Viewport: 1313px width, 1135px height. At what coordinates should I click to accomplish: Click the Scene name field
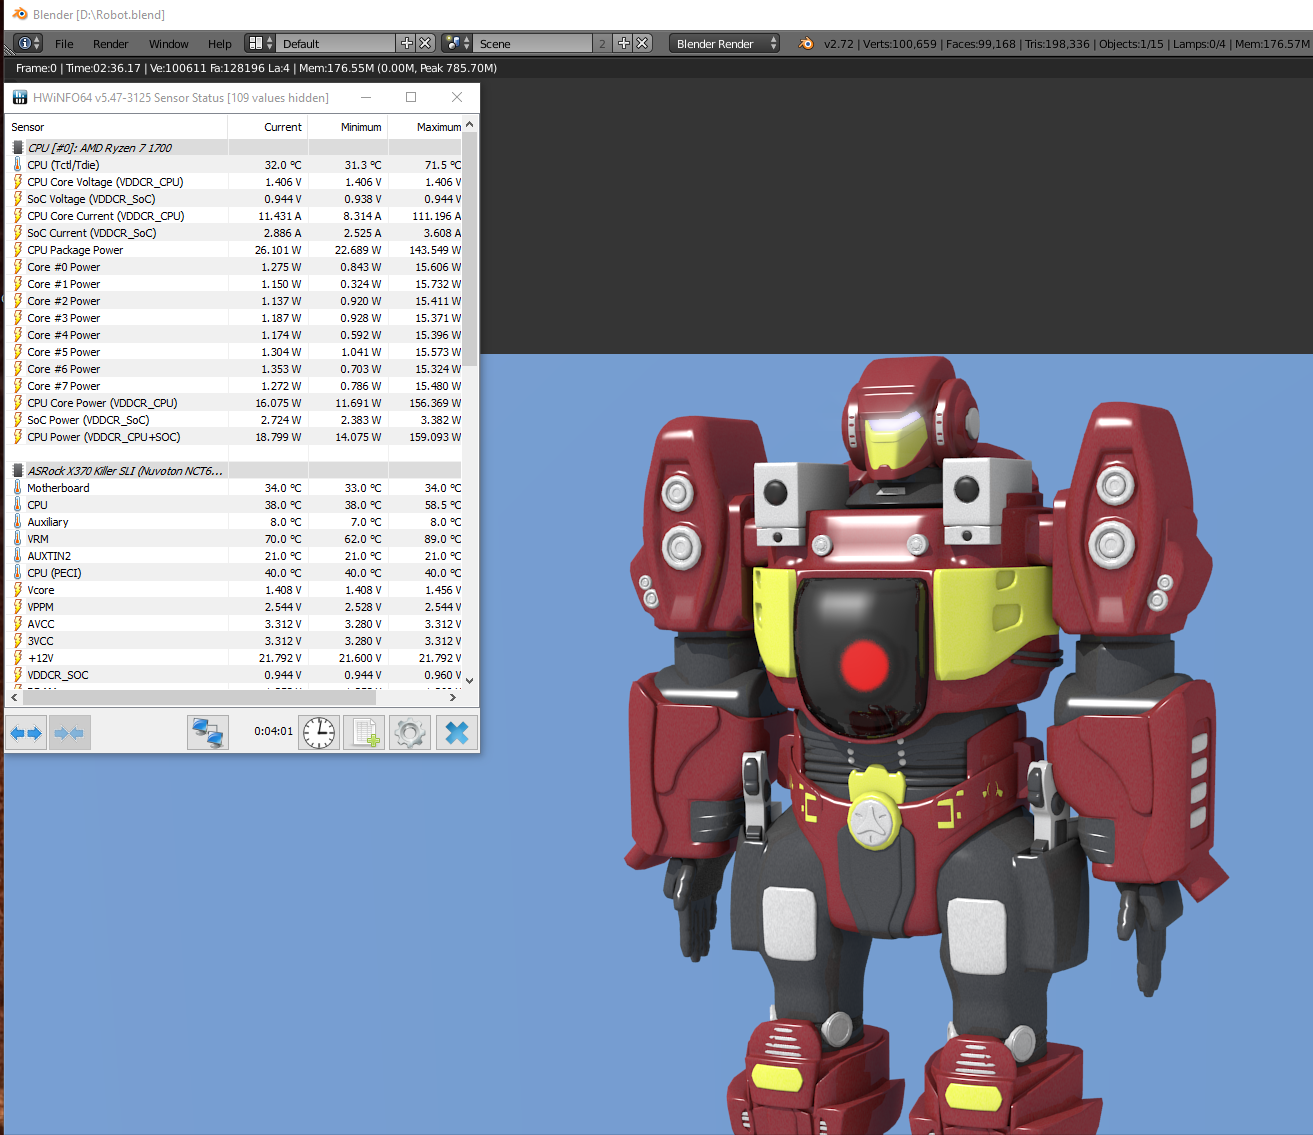click(x=532, y=43)
